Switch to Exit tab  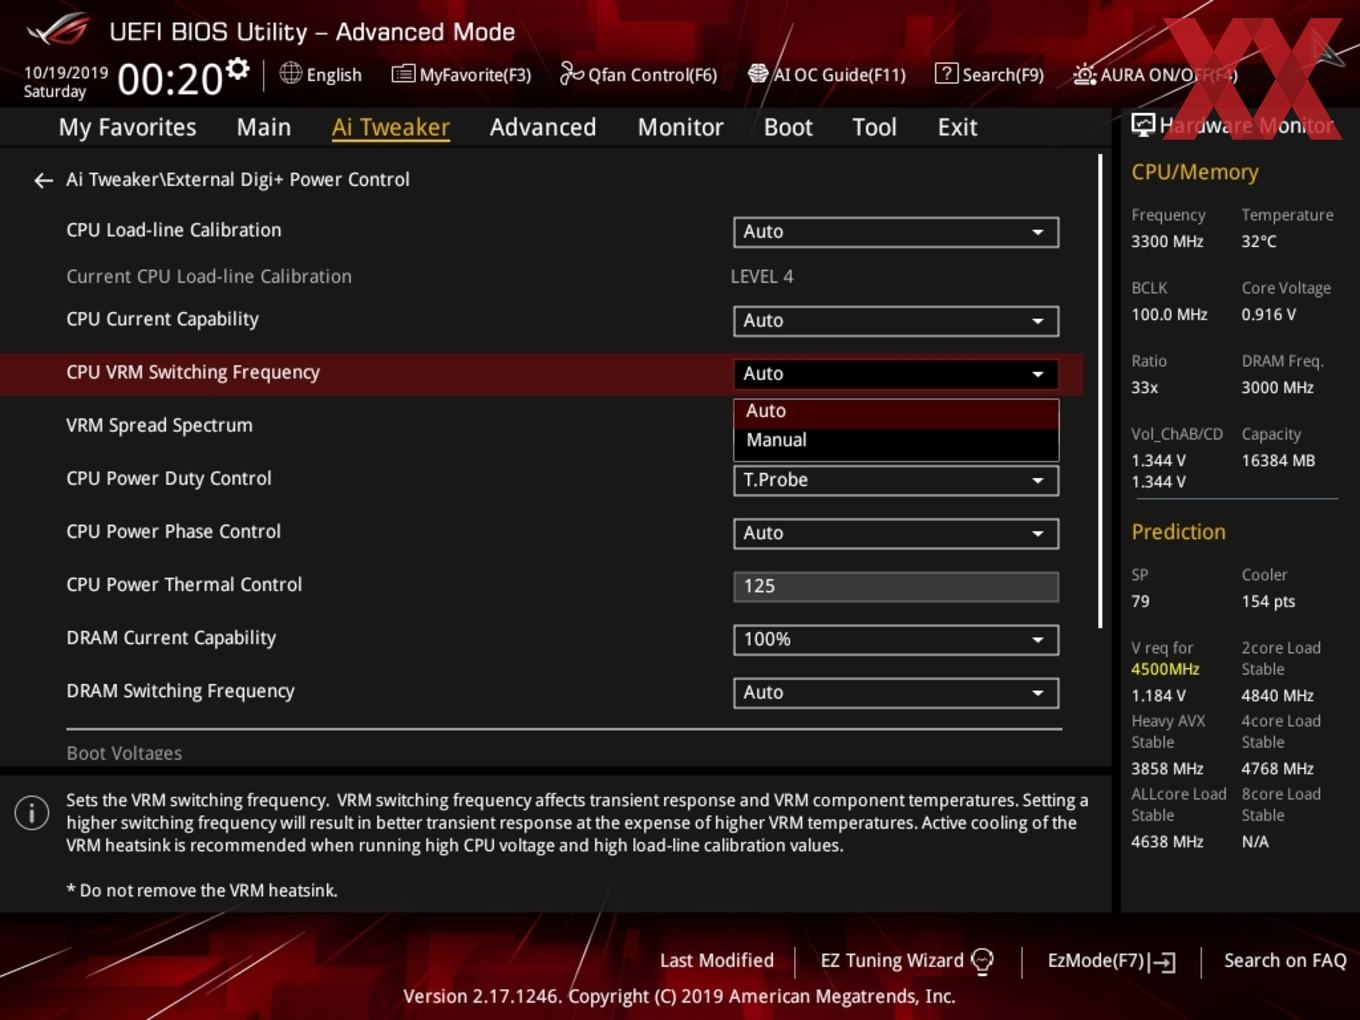pos(957,127)
